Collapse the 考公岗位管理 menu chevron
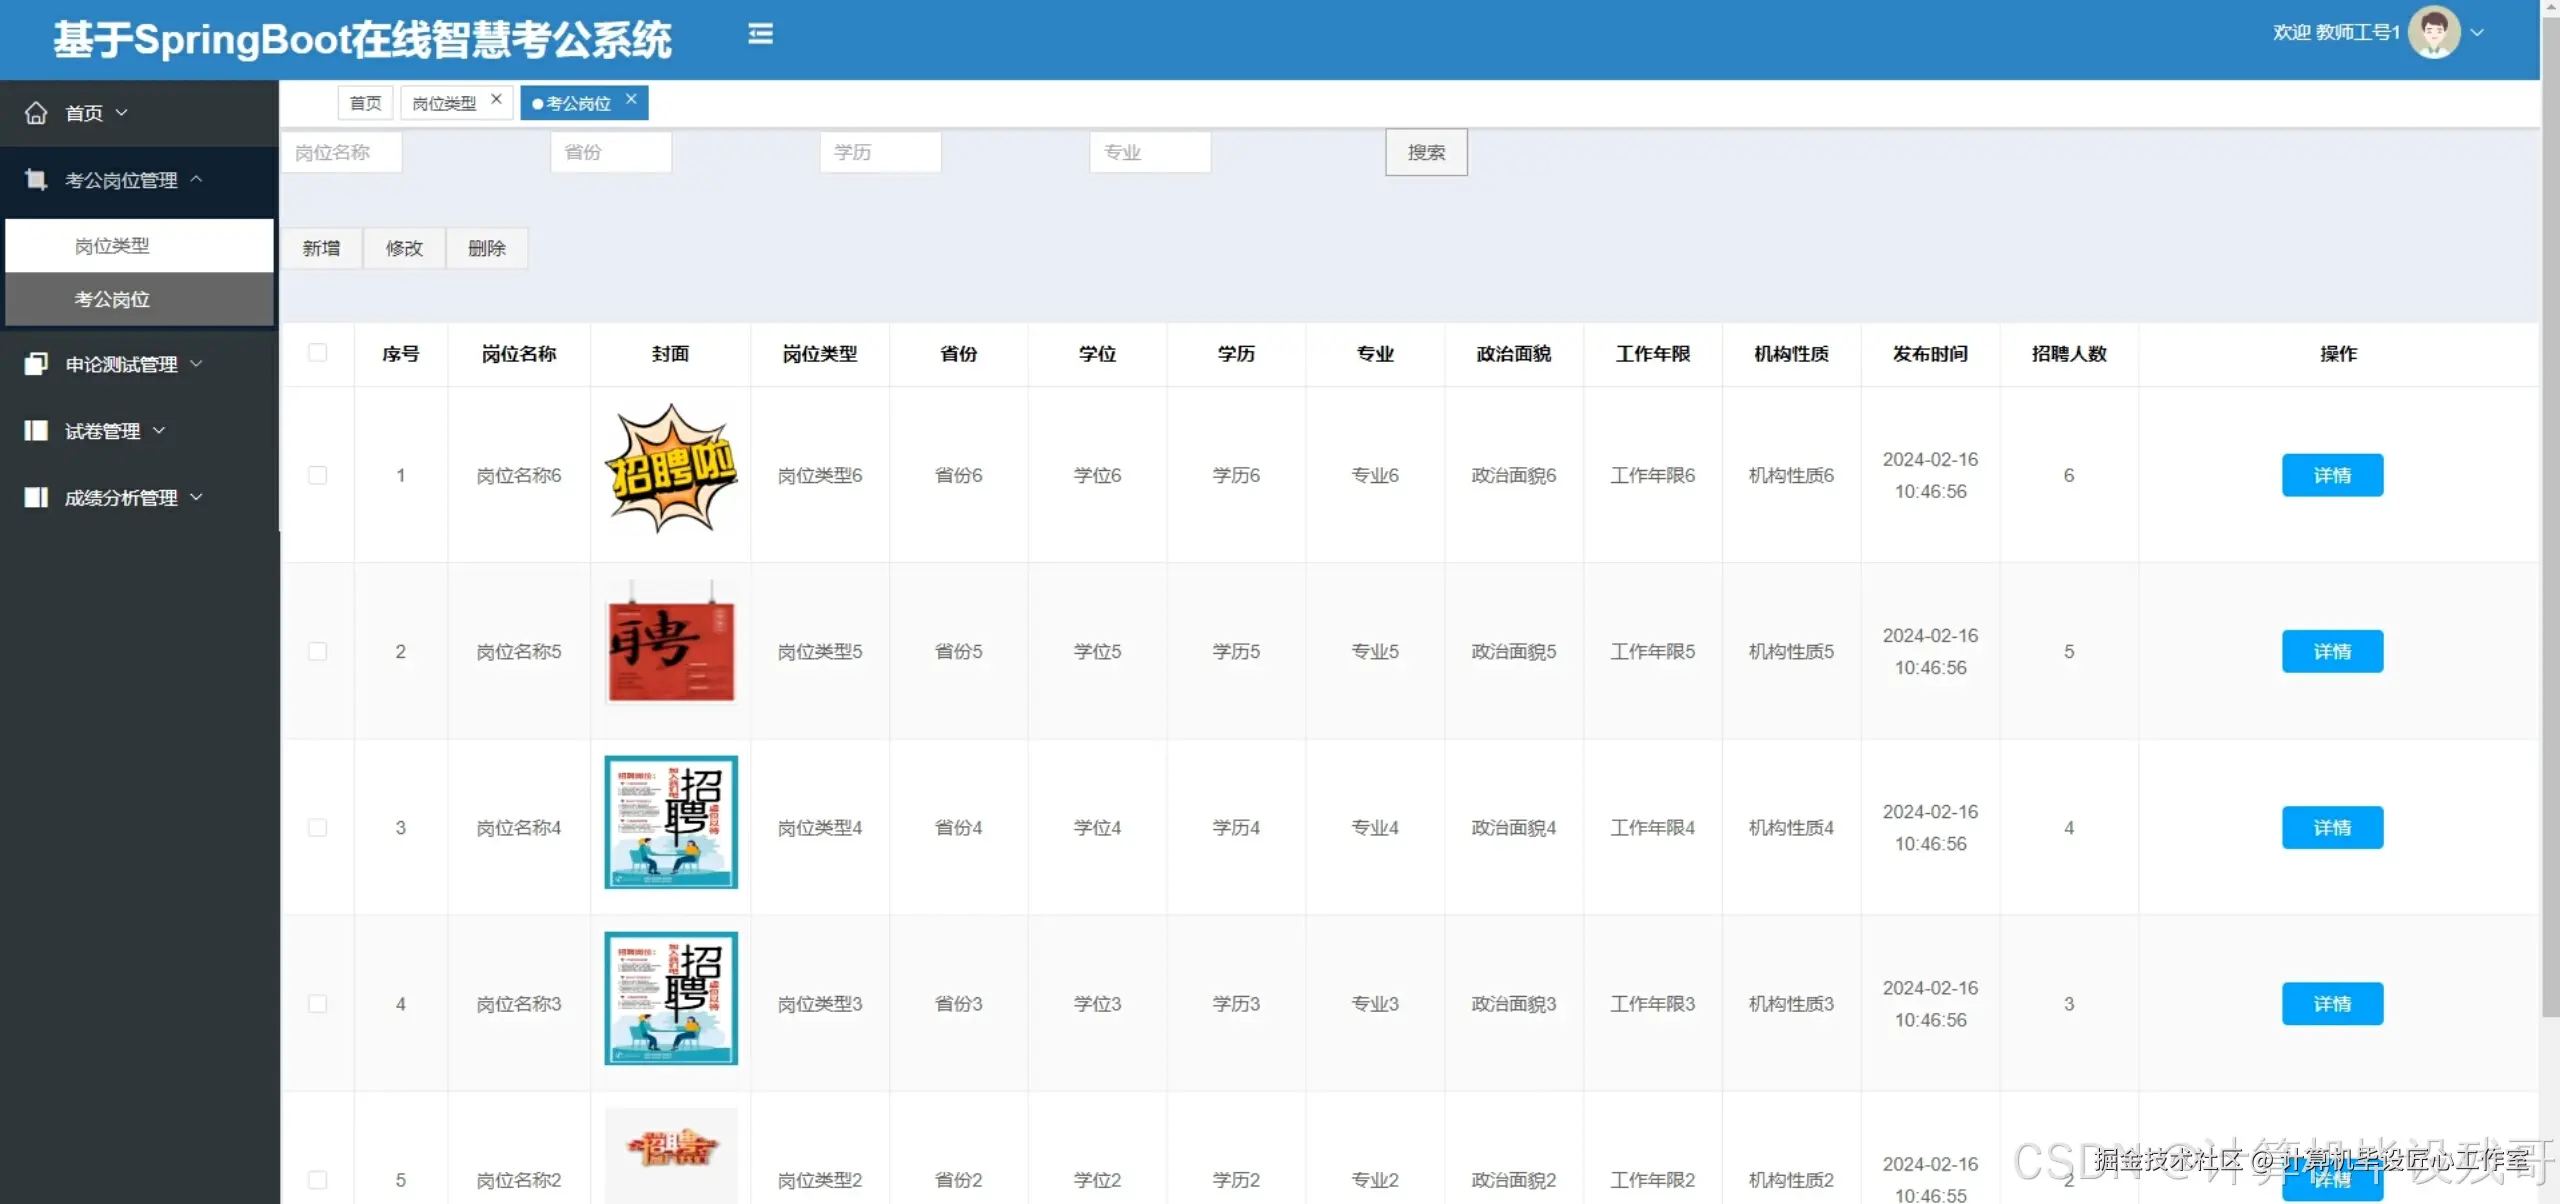The width and height of the screenshot is (2560, 1204). (x=197, y=179)
